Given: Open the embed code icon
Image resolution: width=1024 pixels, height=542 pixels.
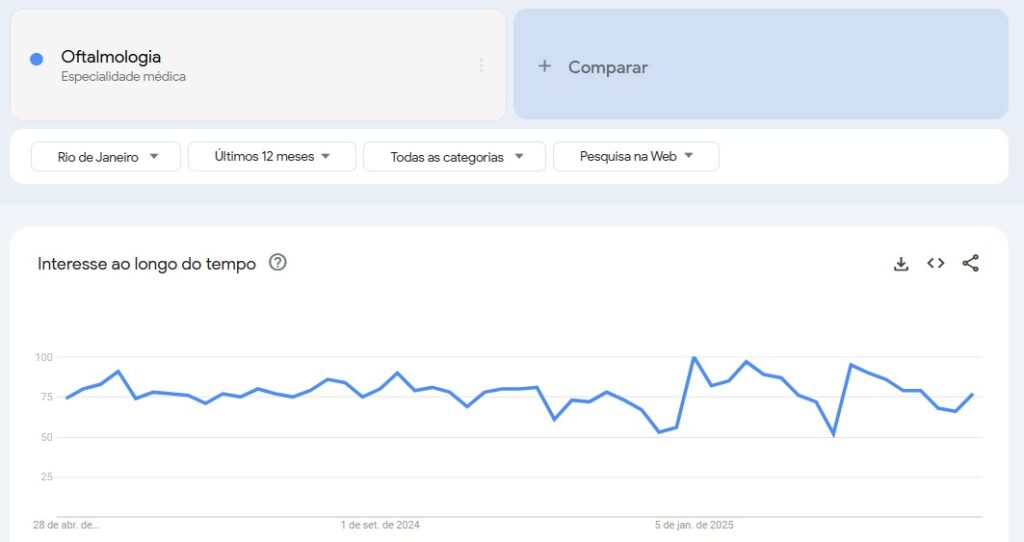Looking at the screenshot, I should (935, 263).
